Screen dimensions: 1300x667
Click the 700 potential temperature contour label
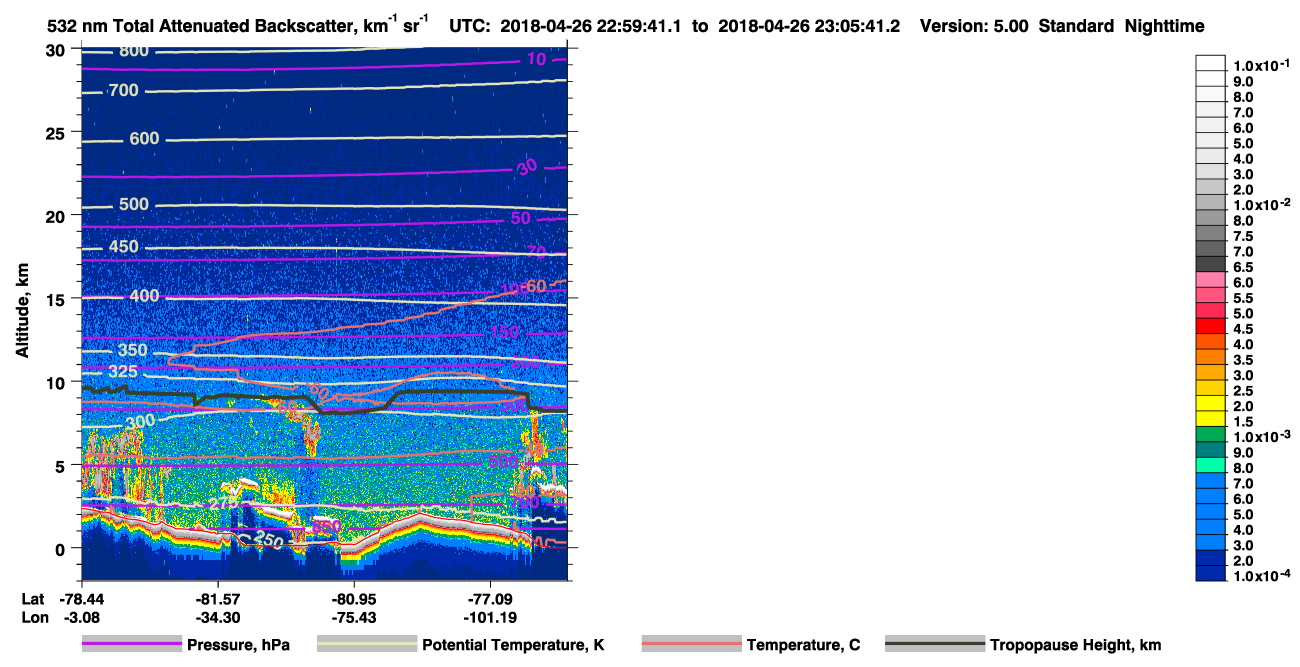click(123, 91)
